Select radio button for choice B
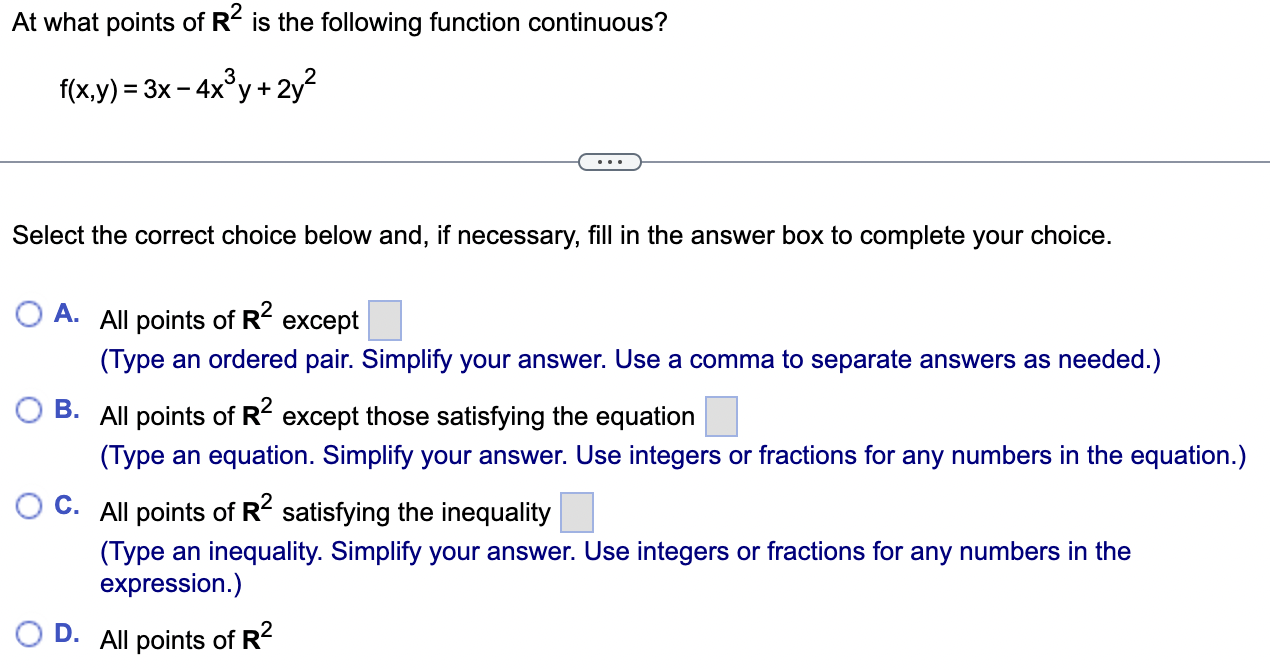Image resolution: width=1270 pixels, height=670 pixels. tap(27, 408)
